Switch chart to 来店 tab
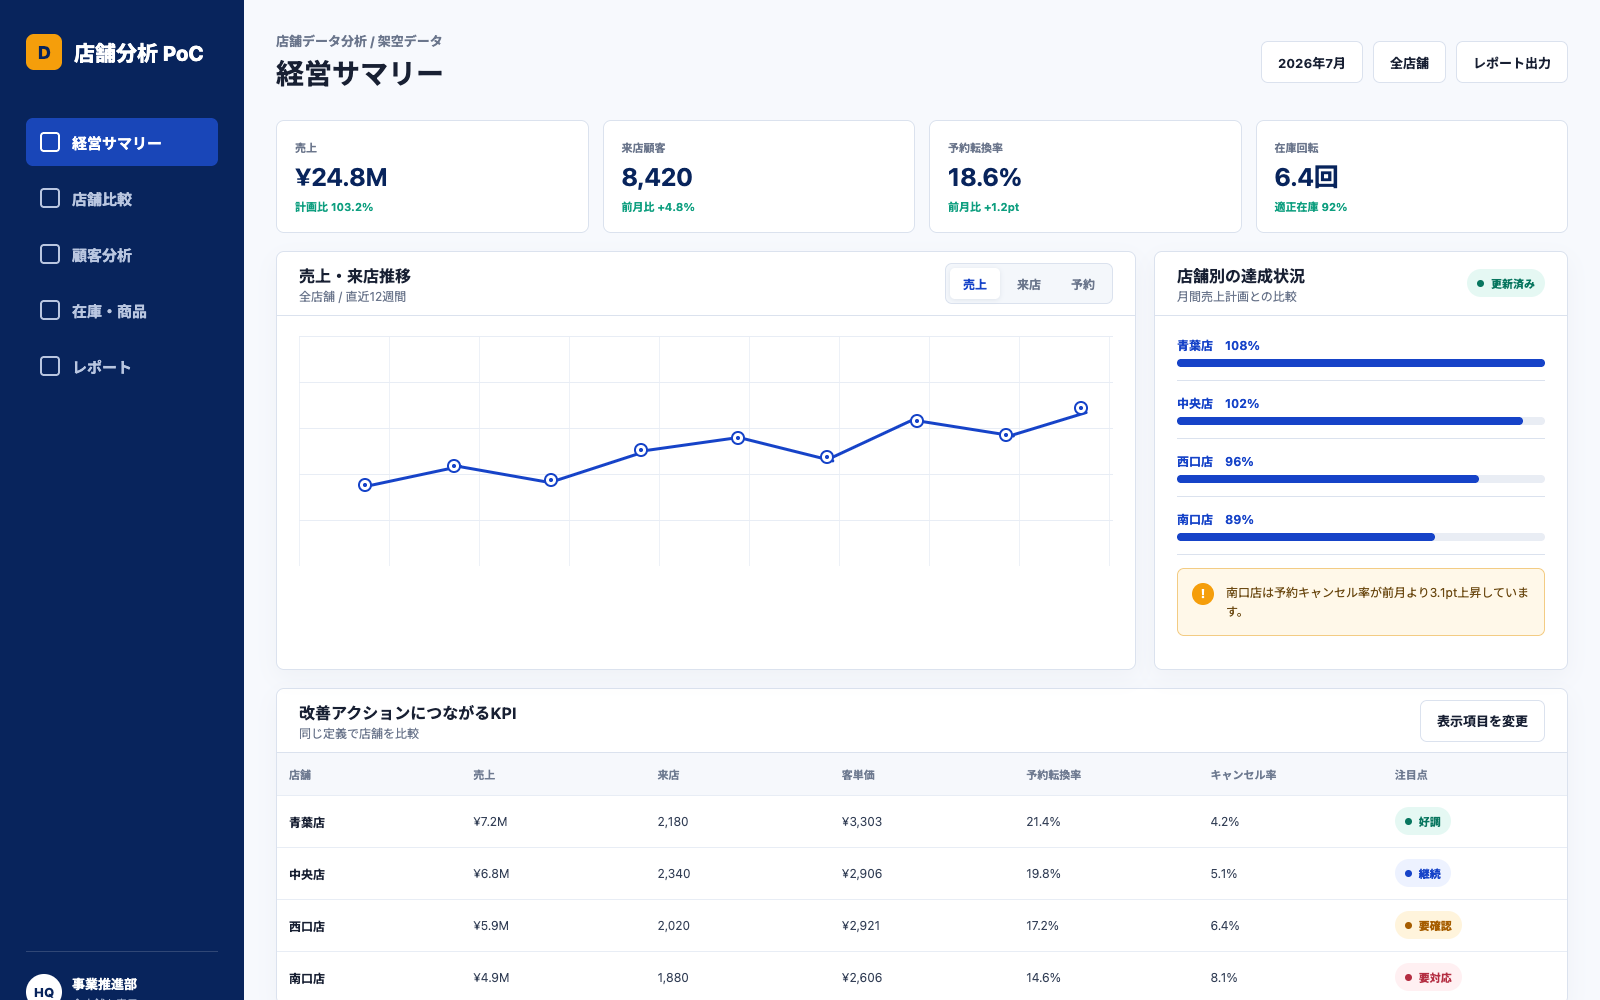1600x1000 pixels. point(1029,284)
